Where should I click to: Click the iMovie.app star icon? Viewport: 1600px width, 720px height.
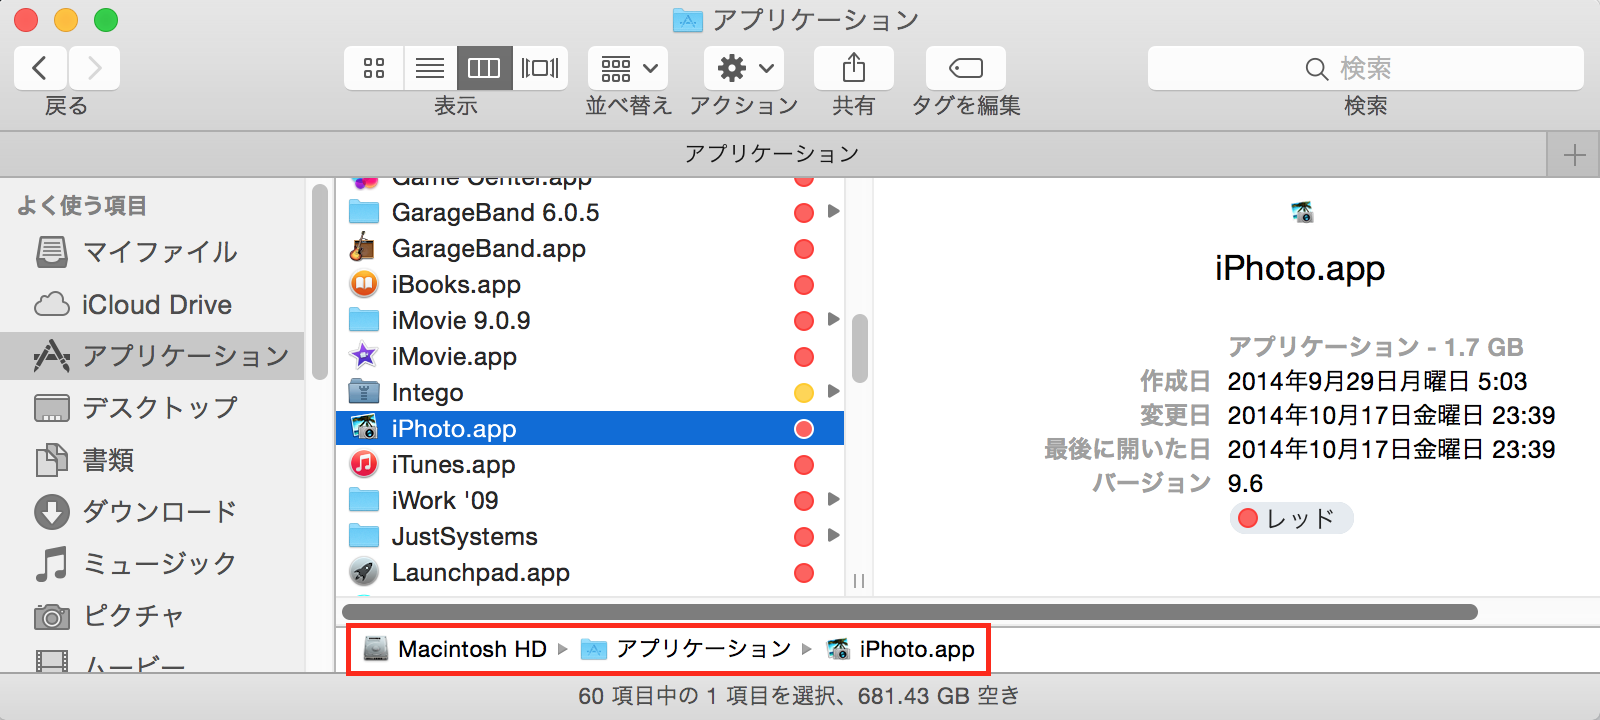point(364,356)
